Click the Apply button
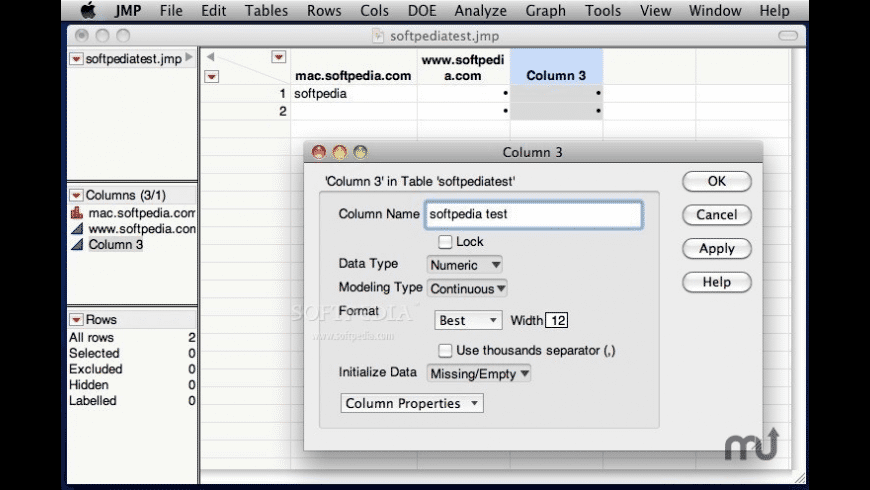This screenshot has height=490, width=870. point(716,249)
